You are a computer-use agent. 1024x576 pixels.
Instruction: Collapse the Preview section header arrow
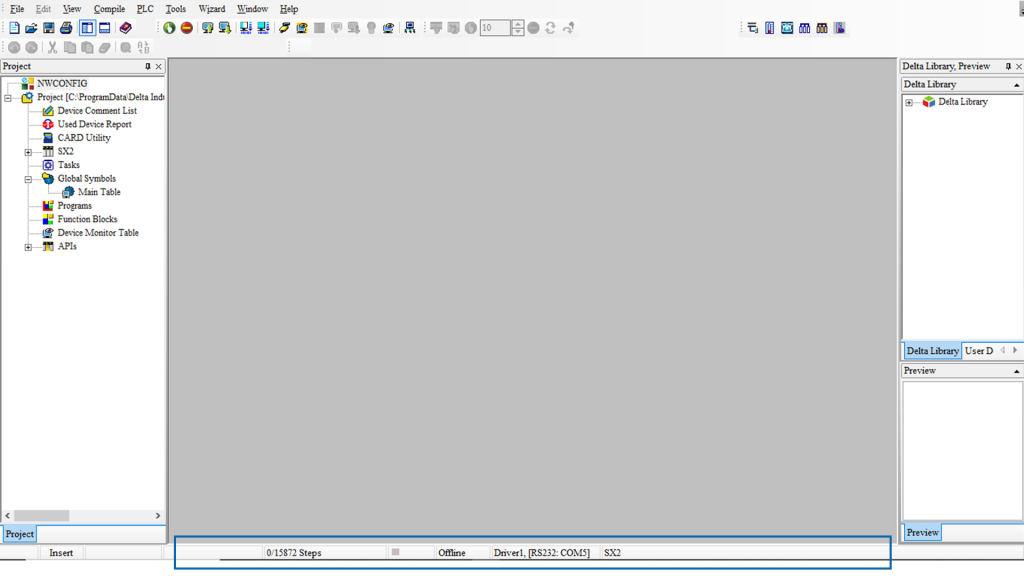1016,371
